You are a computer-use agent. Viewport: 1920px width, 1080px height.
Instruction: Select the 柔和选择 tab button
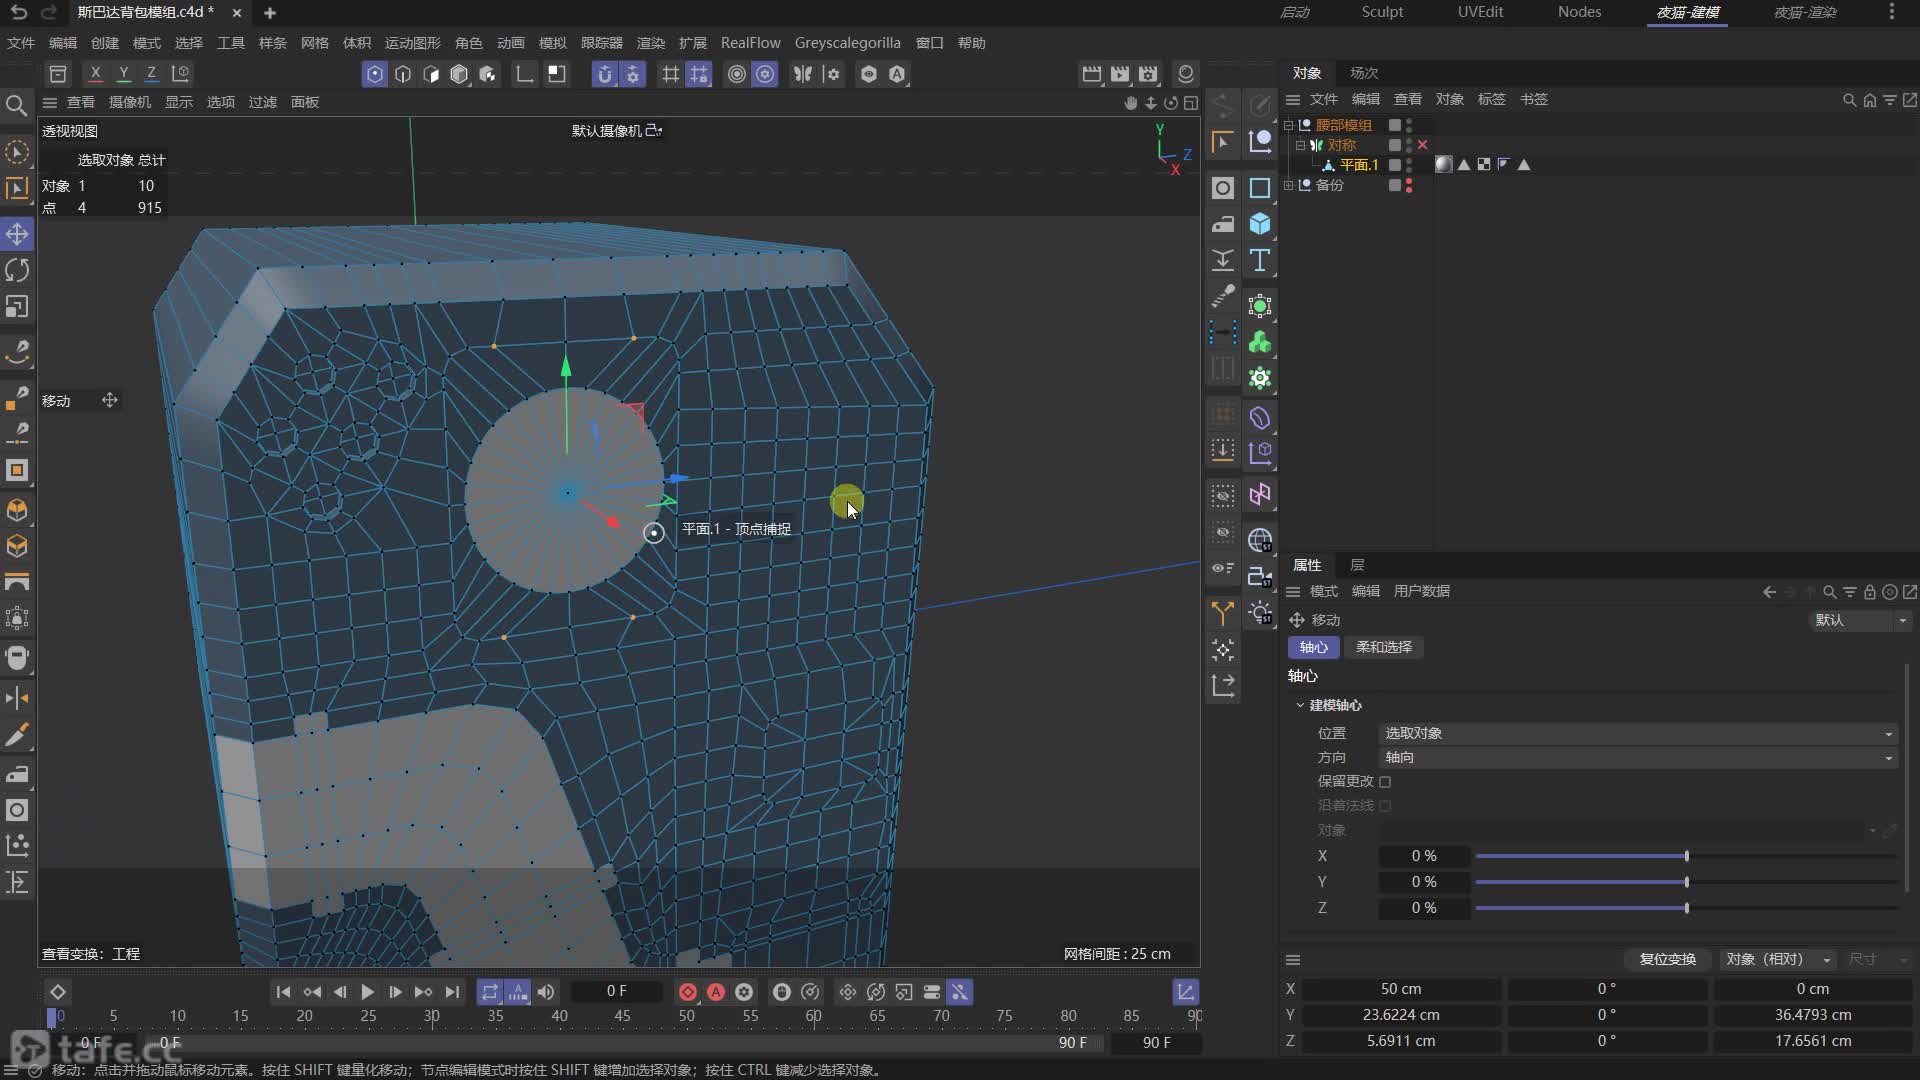pos(1384,648)
